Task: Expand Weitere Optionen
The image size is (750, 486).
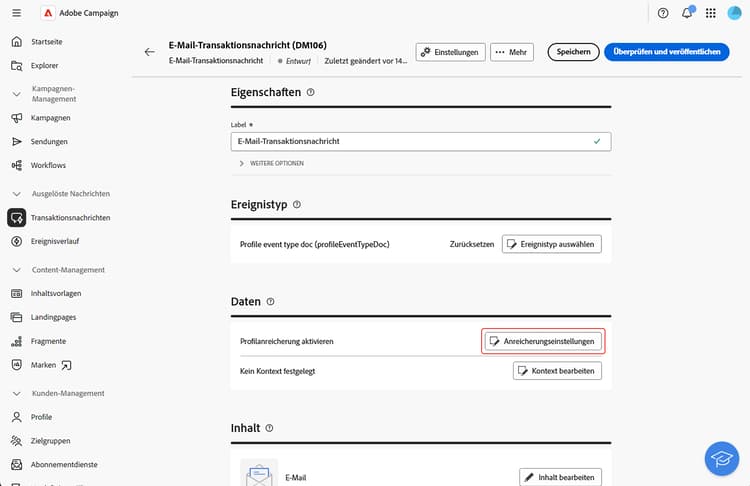Action: click(241, 163)
